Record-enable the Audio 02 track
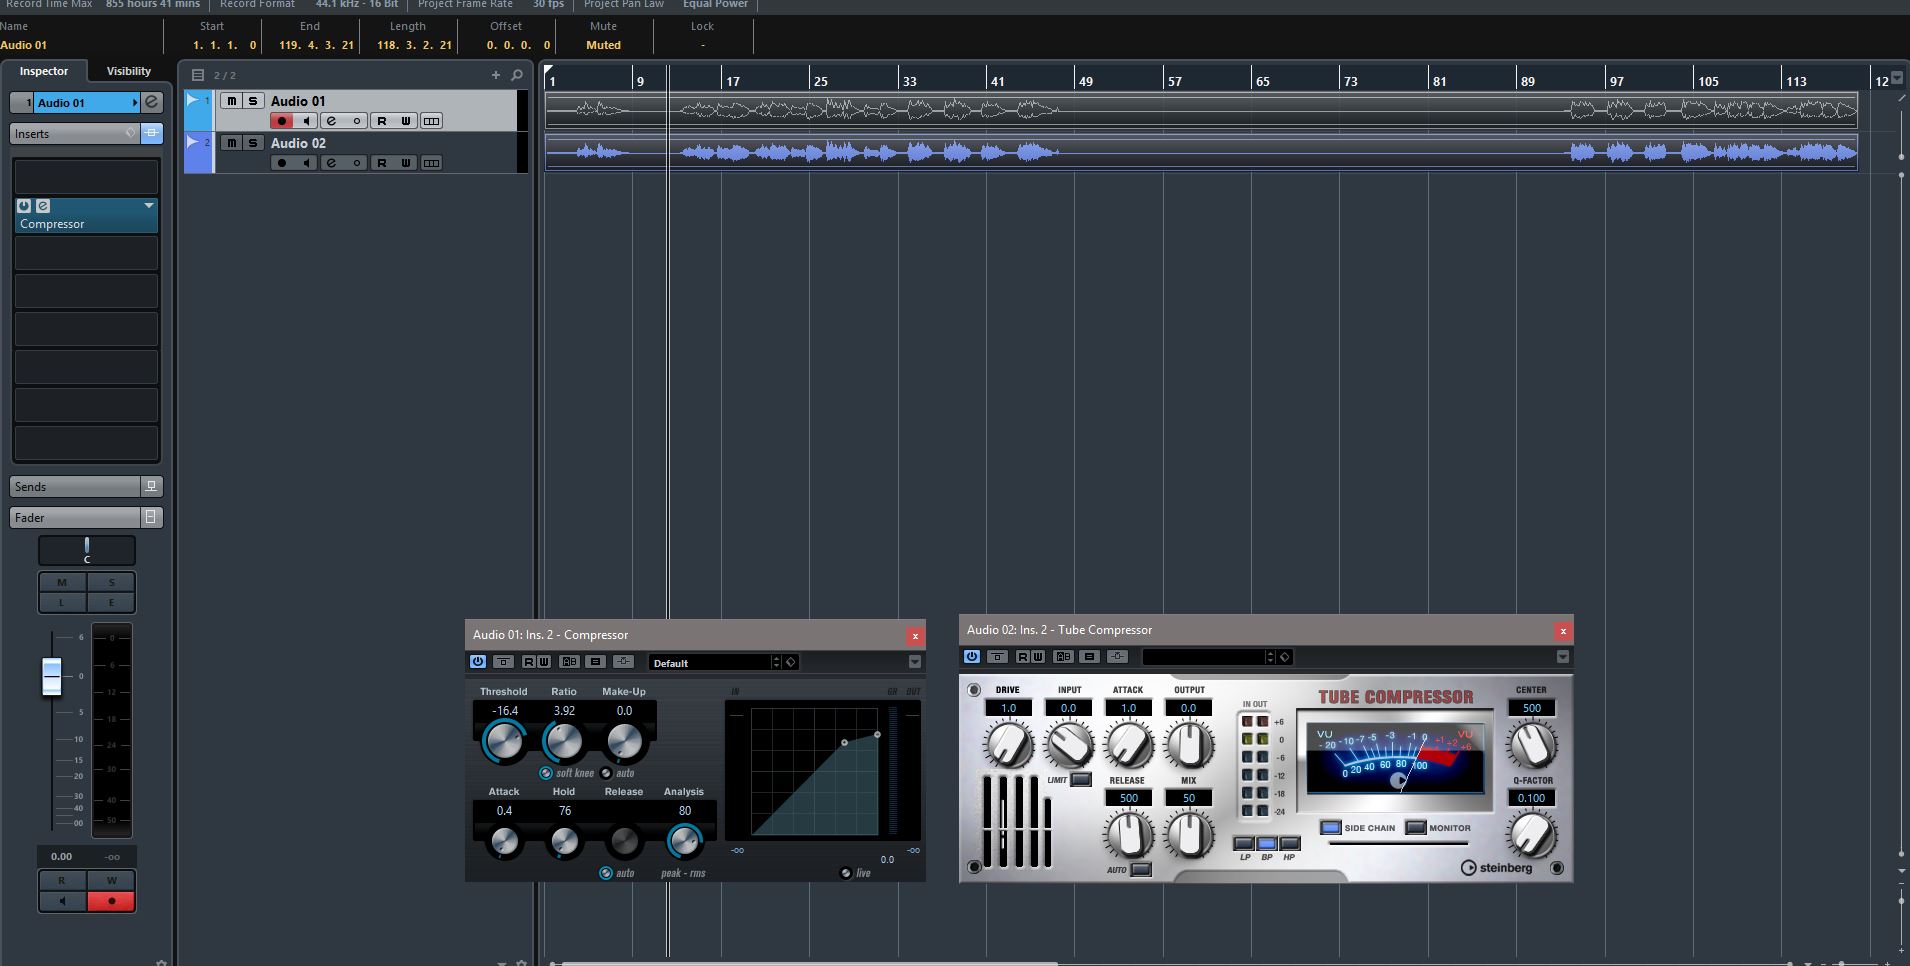 click(282, 163)
